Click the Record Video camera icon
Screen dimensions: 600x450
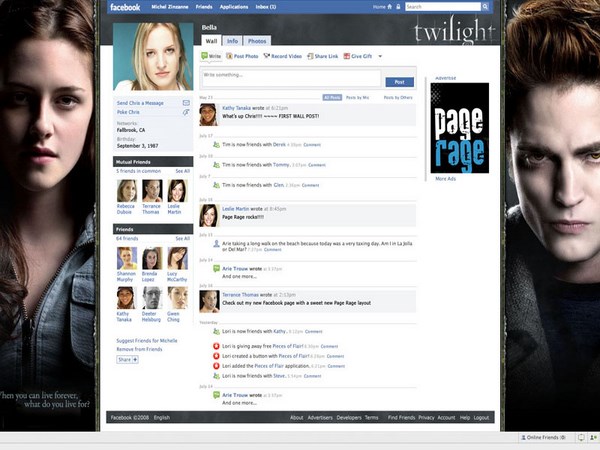[266, 56]
